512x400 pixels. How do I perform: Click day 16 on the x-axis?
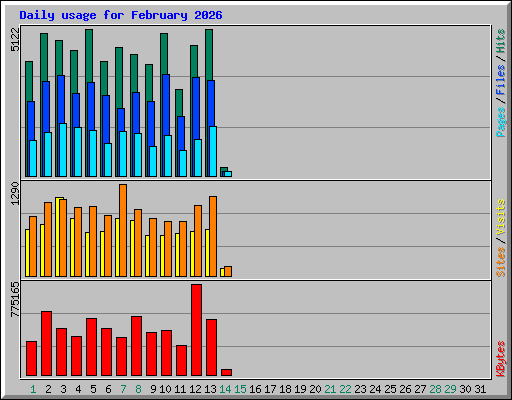click(x=255, y=389)
